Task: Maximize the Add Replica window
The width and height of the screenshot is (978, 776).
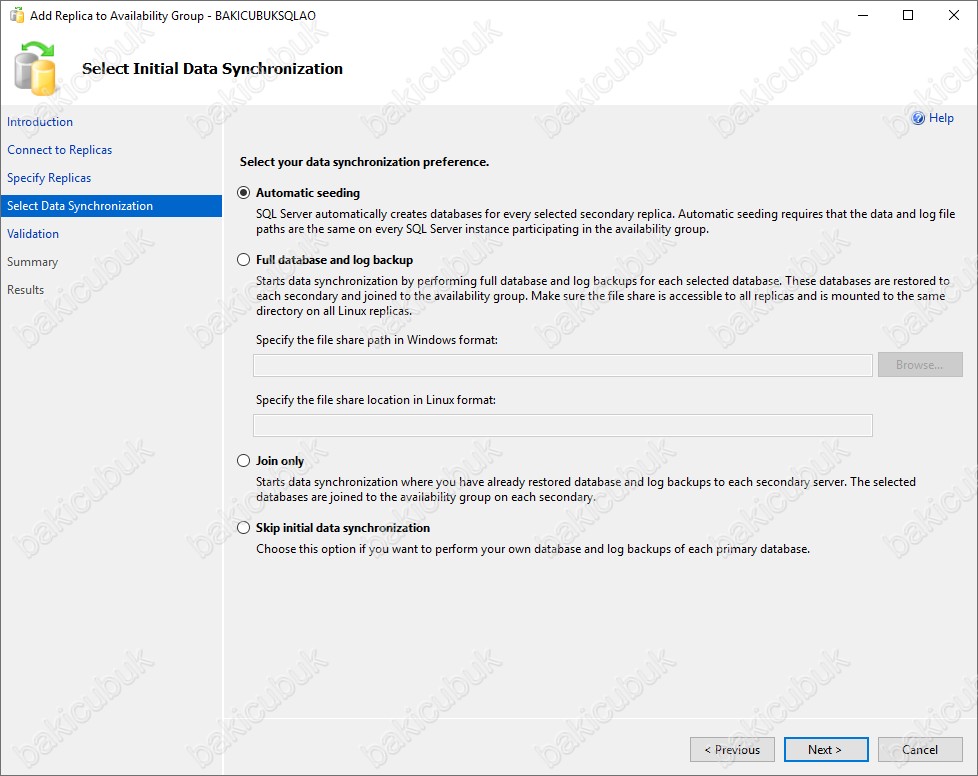Action: coord(908,15)
